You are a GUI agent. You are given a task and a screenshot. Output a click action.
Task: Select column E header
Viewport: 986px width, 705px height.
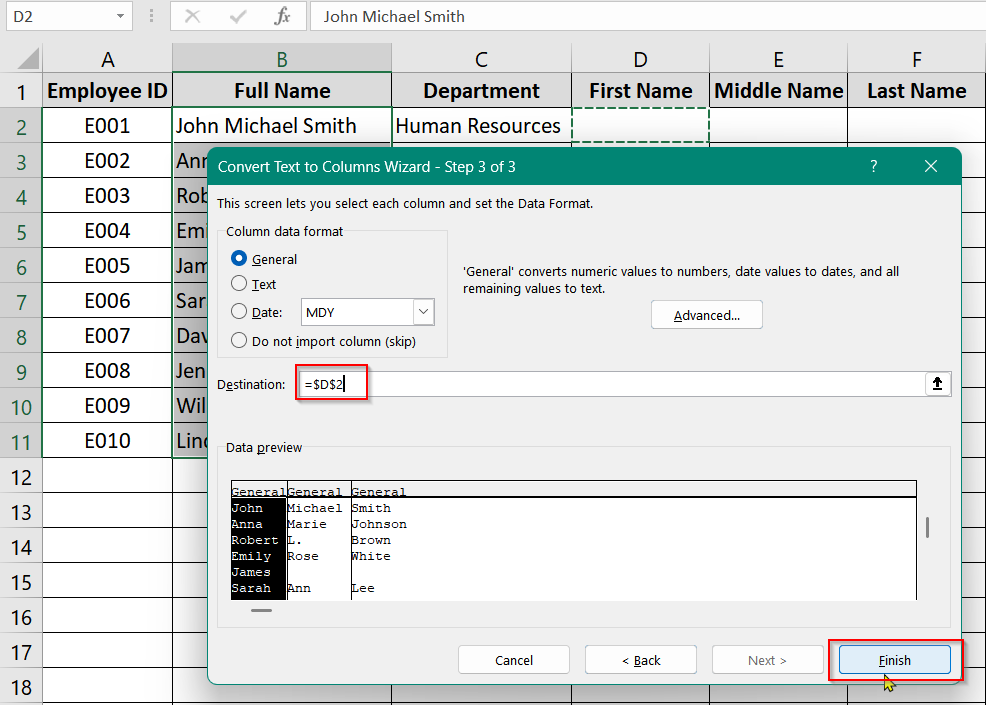[x=778, y=59]
